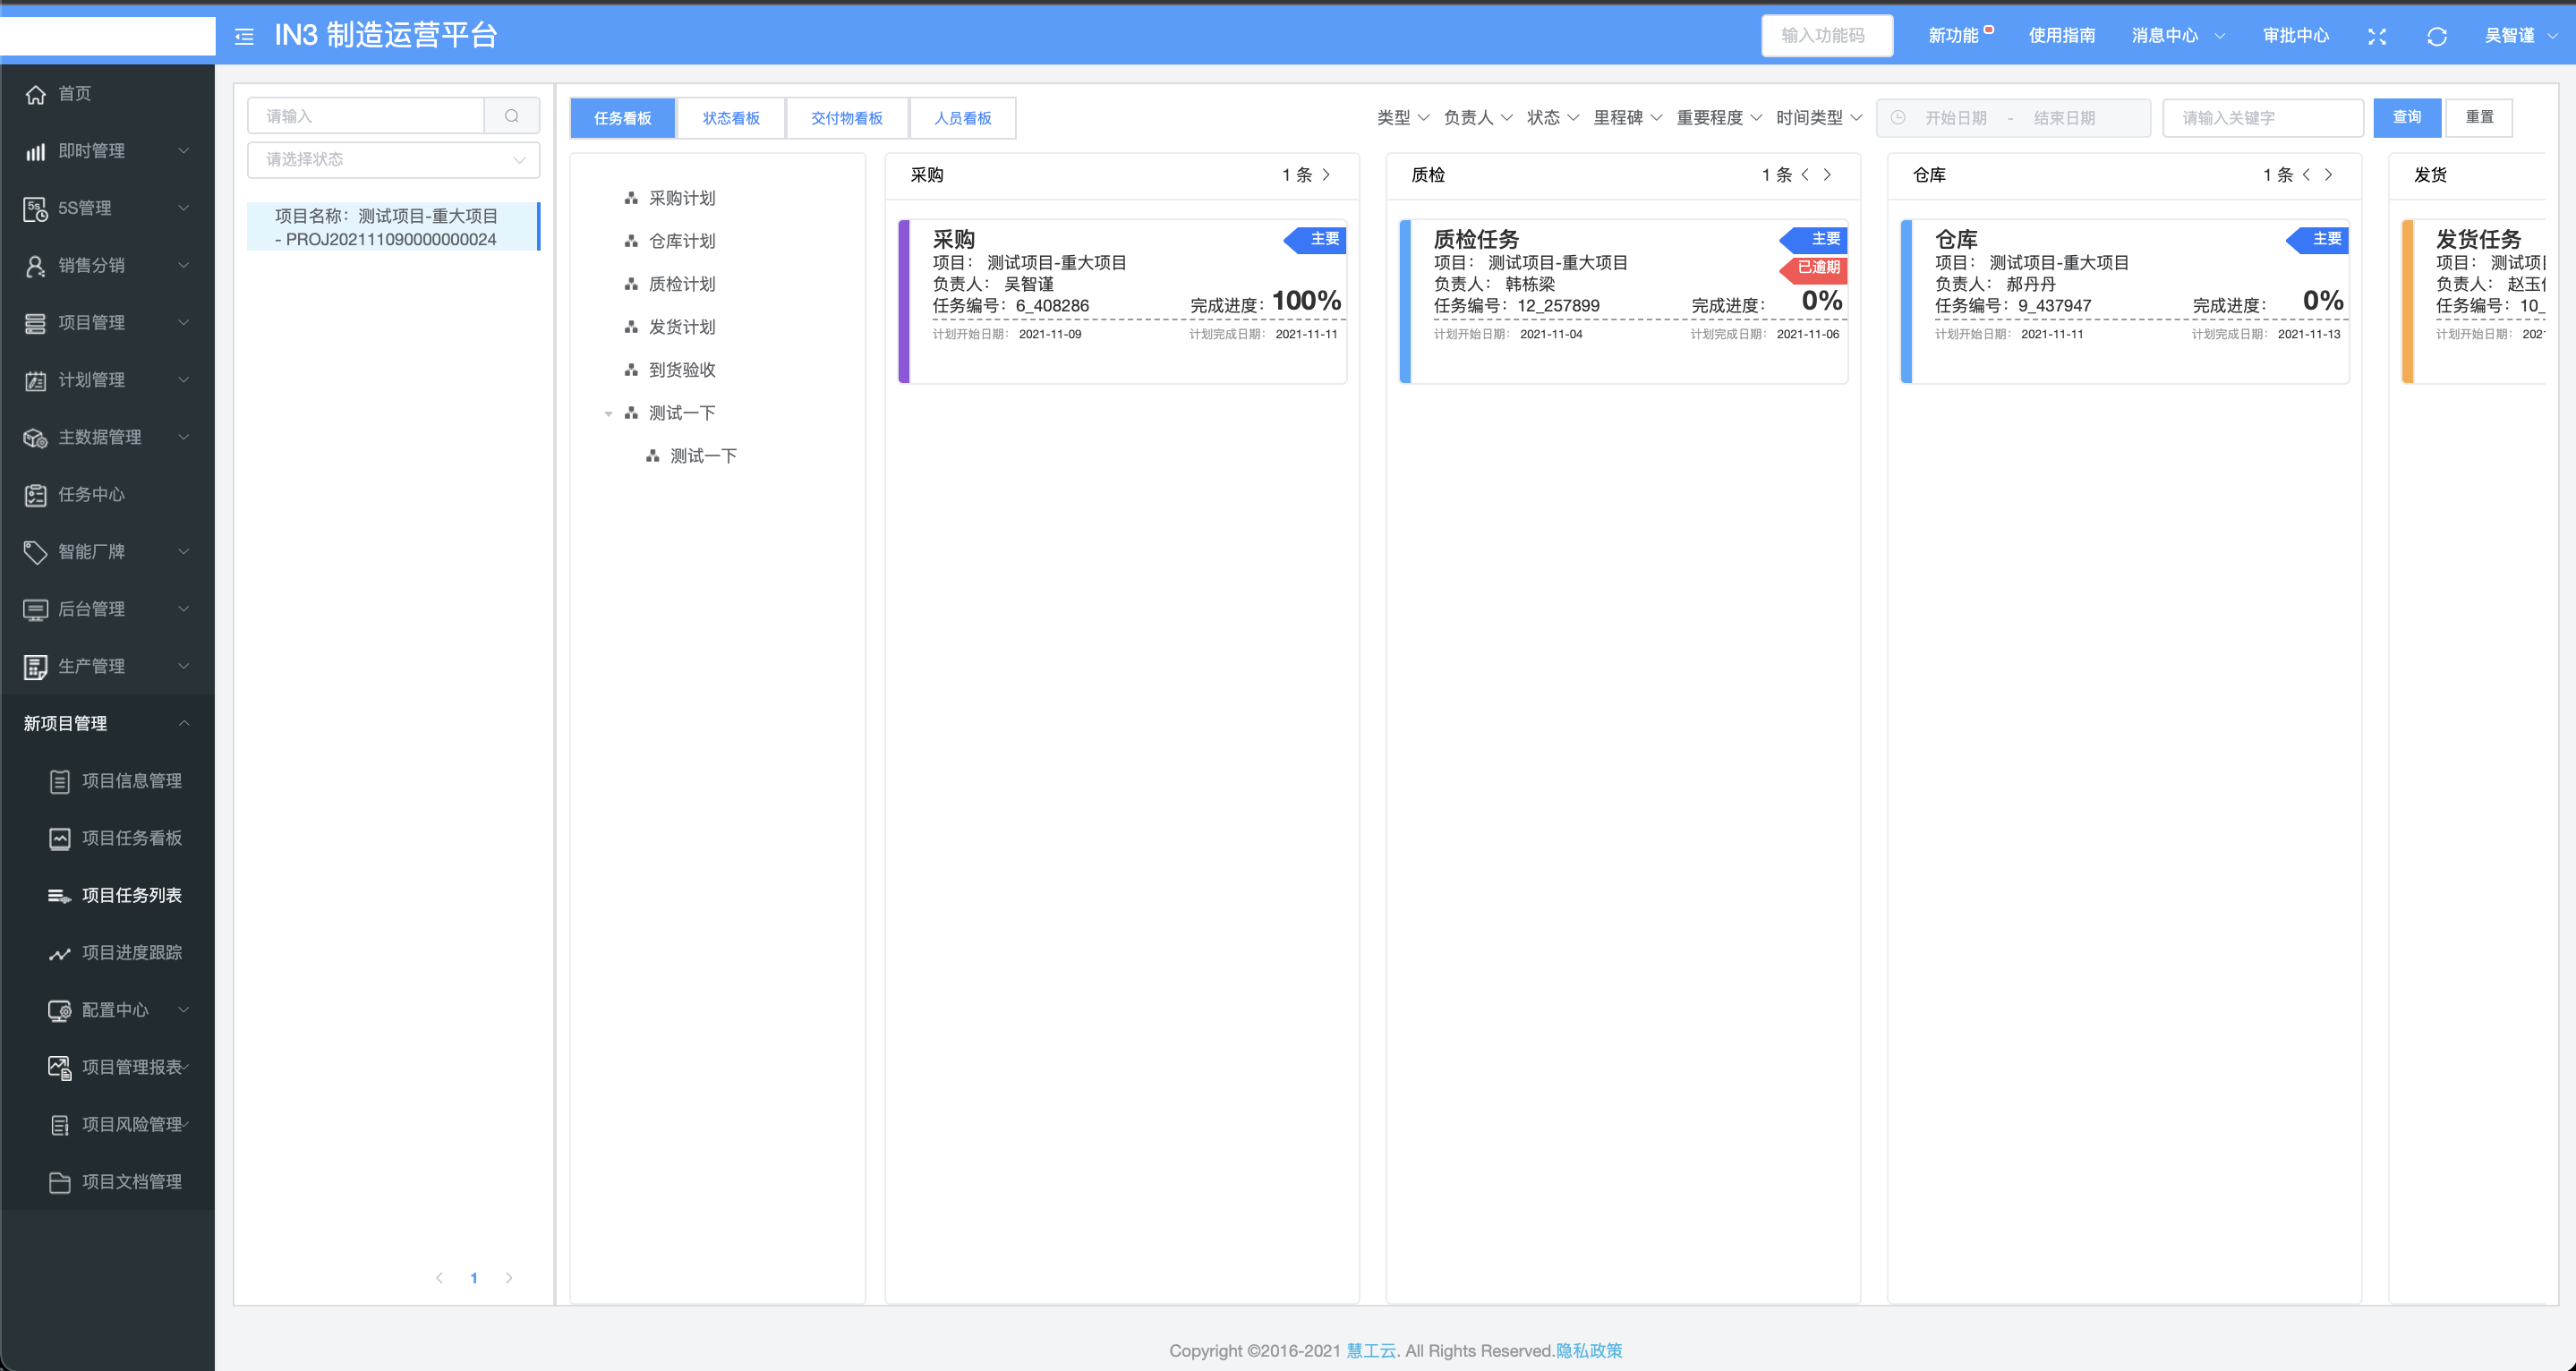This screenshot has height=1371, width=2576.
Task: Open the 负责人 filter dropdown
Action: (1477, 118)
